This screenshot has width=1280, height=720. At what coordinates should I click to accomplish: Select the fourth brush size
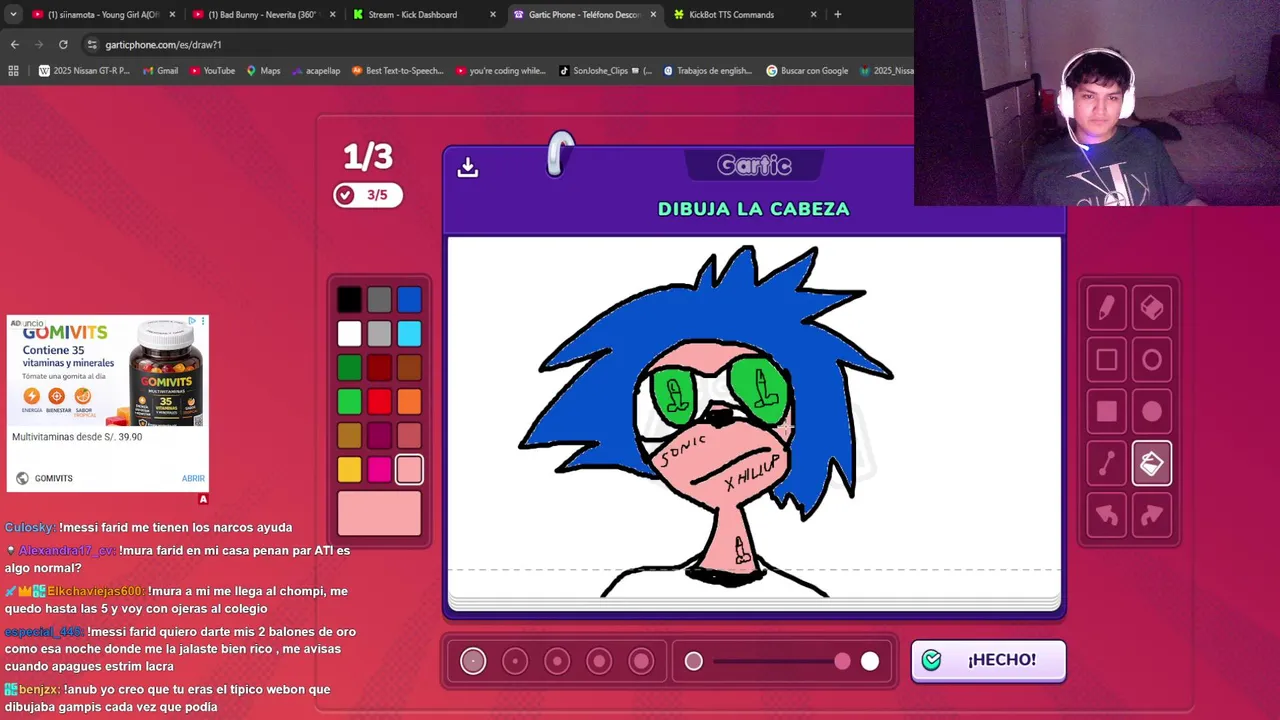599,661
